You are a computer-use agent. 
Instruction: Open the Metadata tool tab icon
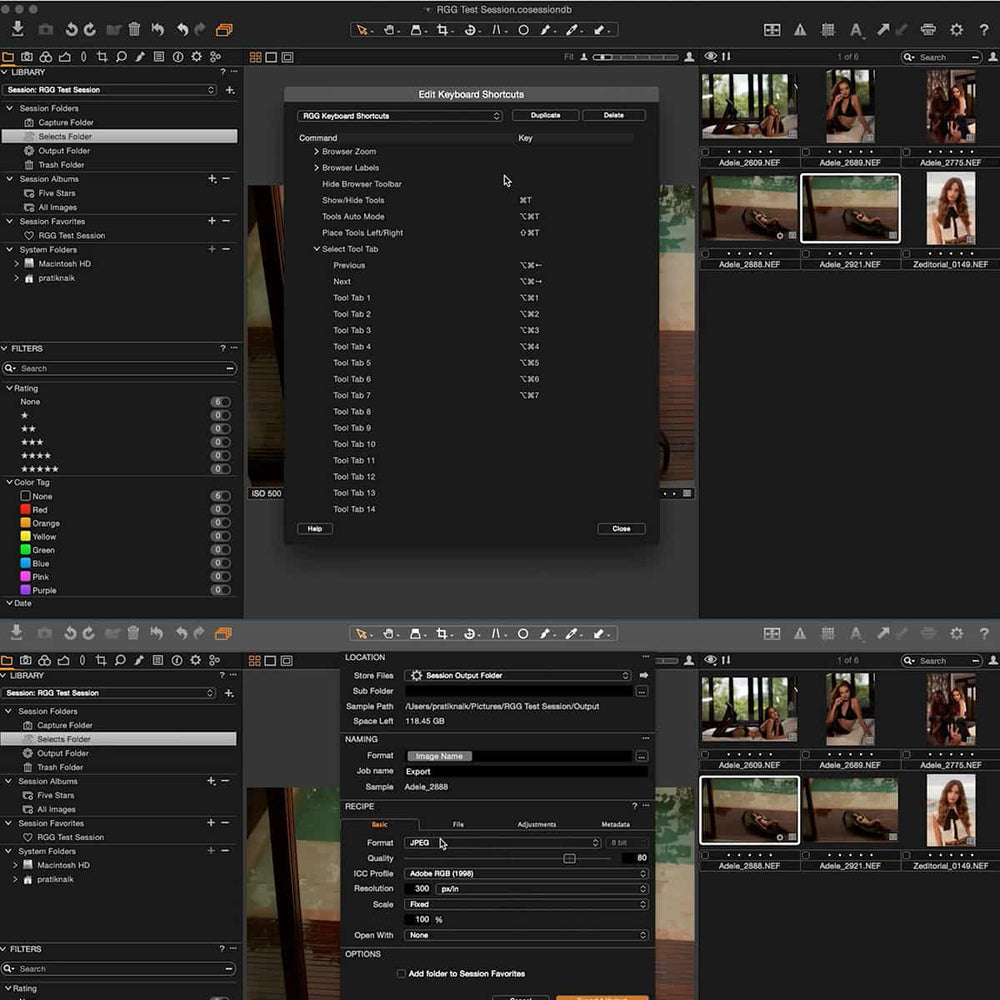pyautogui.click(x=159, y=57)
